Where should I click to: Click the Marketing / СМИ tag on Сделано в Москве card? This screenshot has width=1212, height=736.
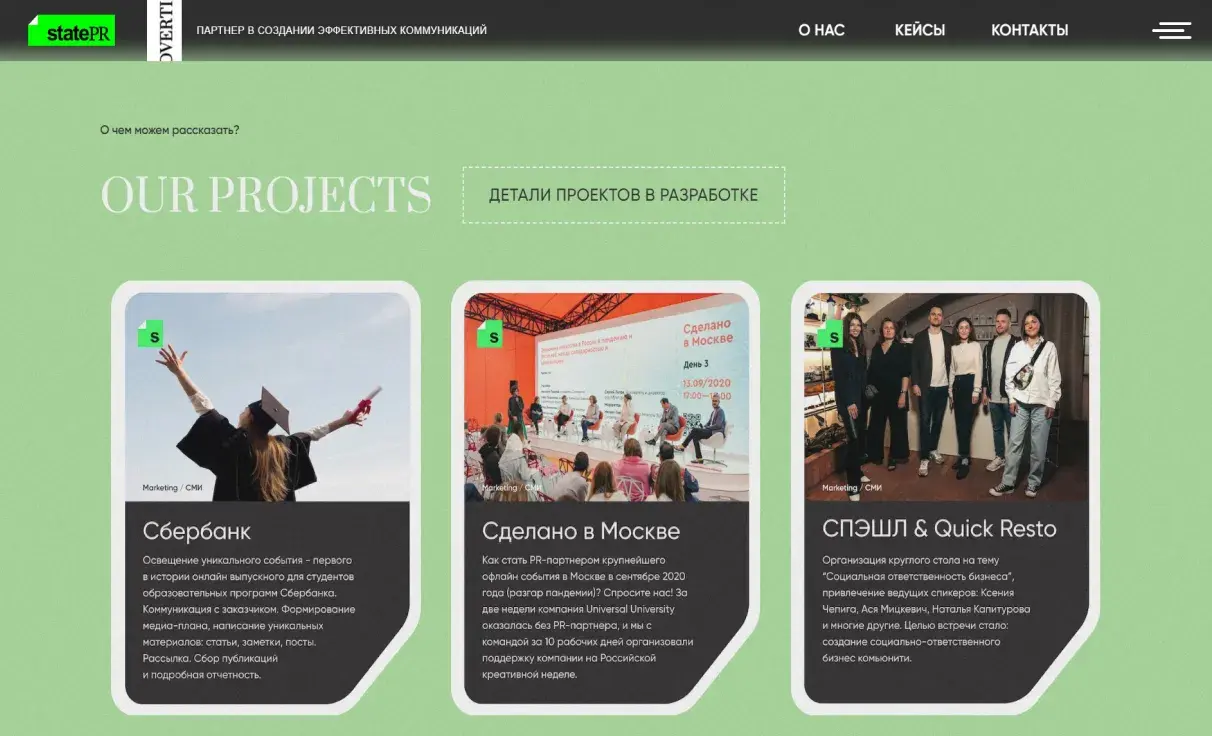click(x=512, y=488)
